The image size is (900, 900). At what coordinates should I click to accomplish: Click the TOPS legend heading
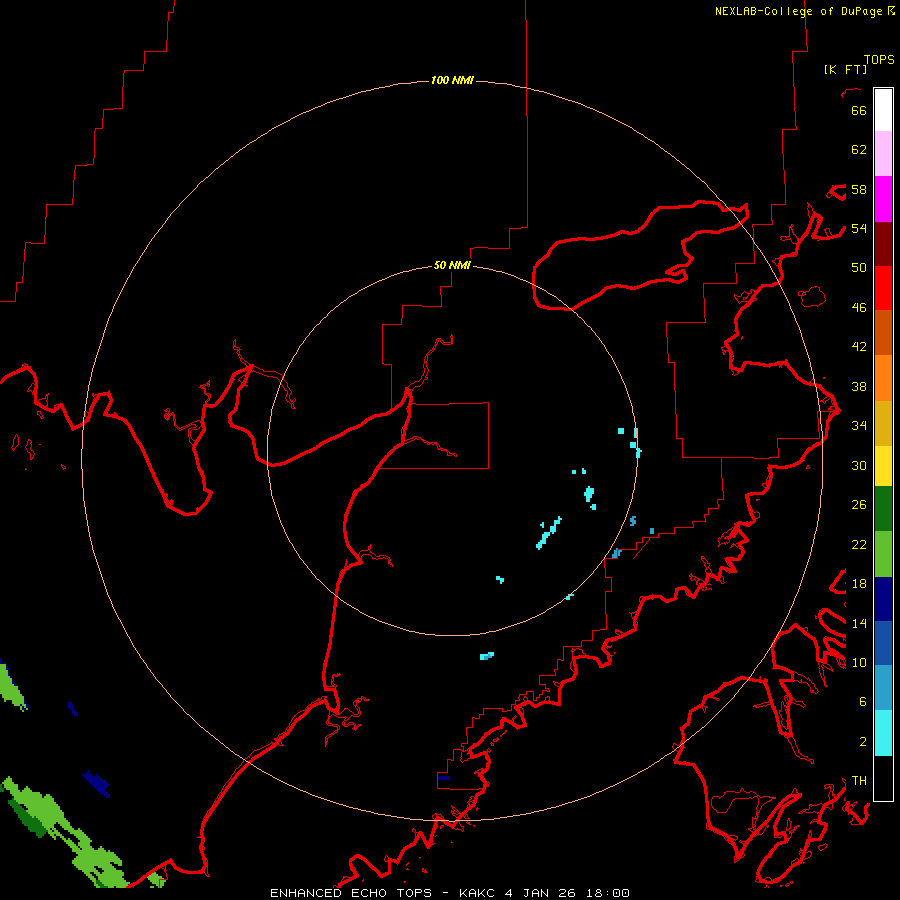(x=879, y=60)
